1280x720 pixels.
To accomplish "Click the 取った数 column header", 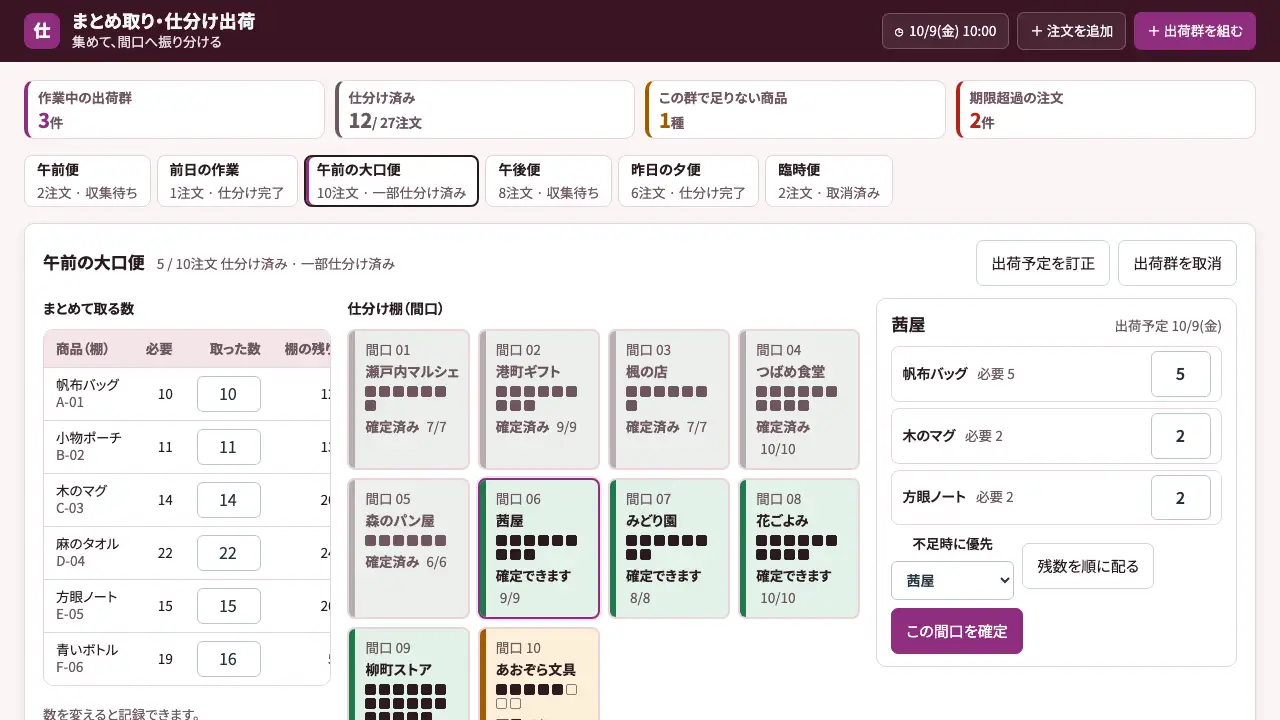I will 235,349.
